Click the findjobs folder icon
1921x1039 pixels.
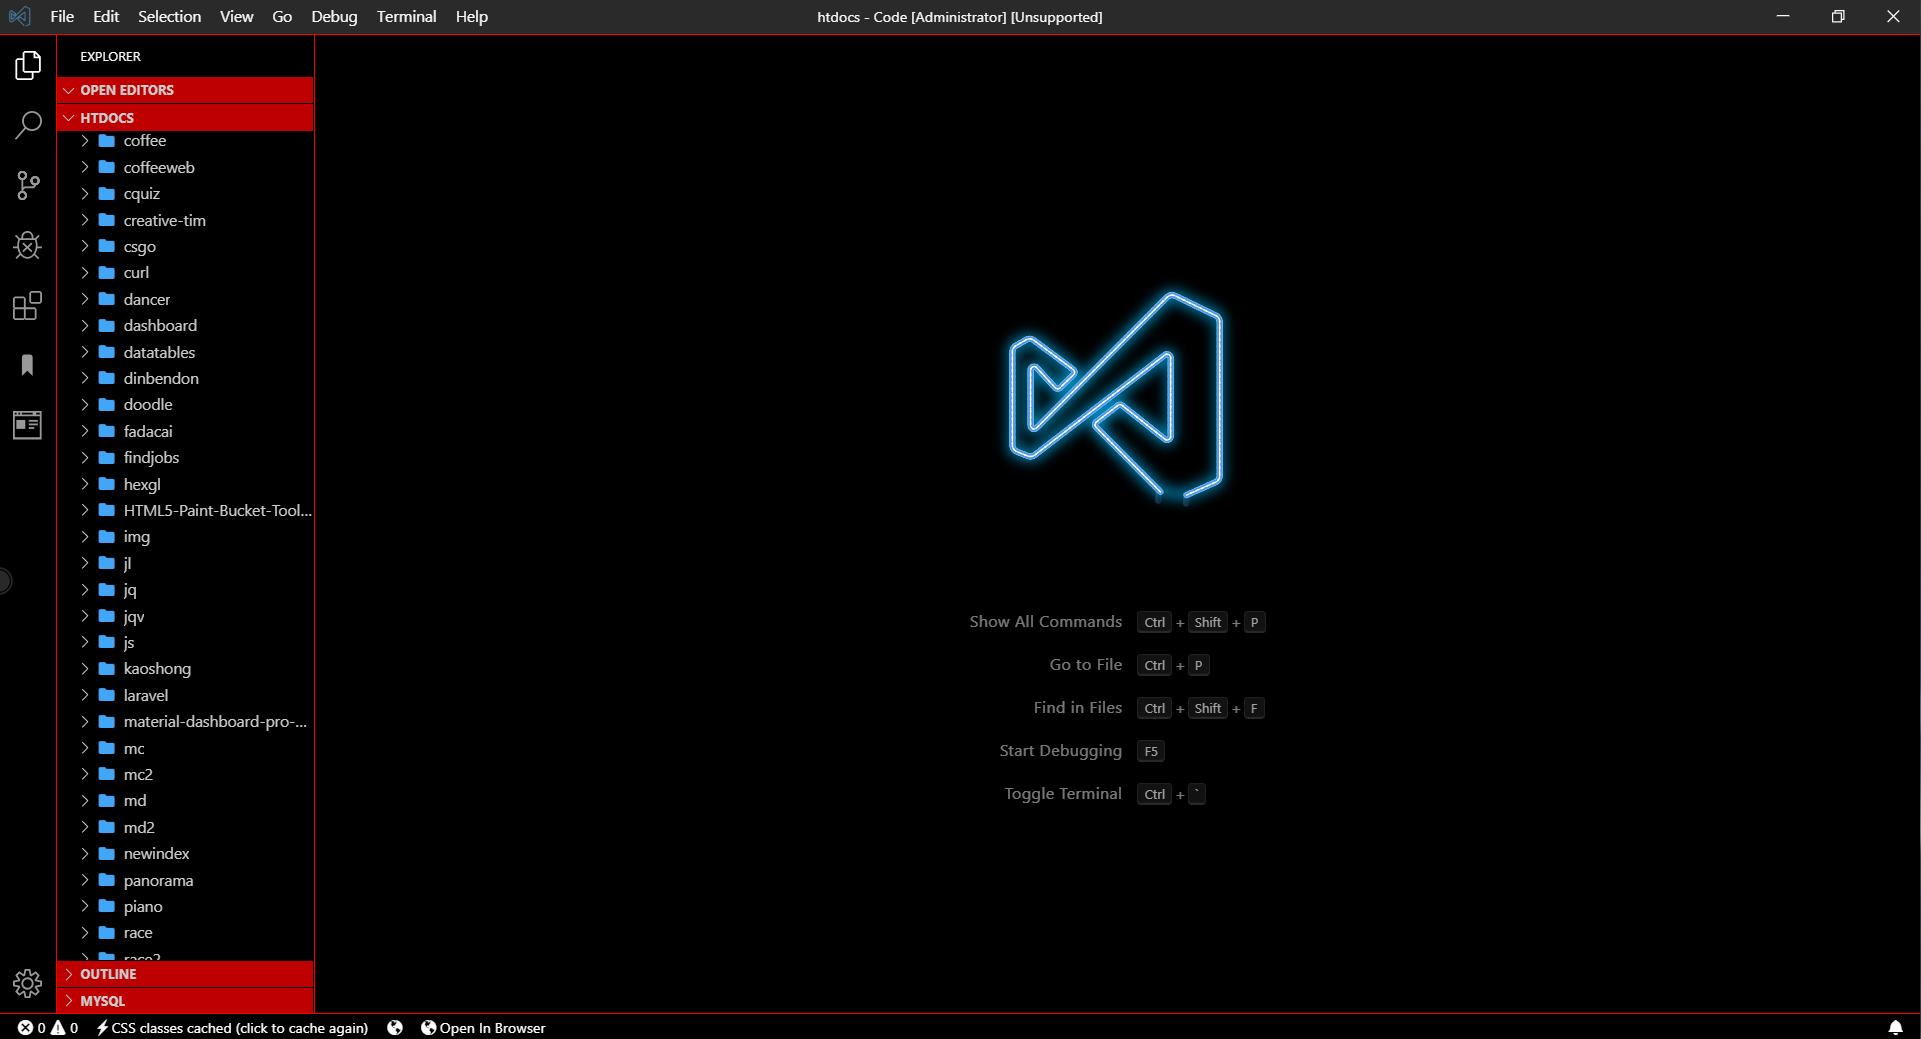tap(107, 457)
